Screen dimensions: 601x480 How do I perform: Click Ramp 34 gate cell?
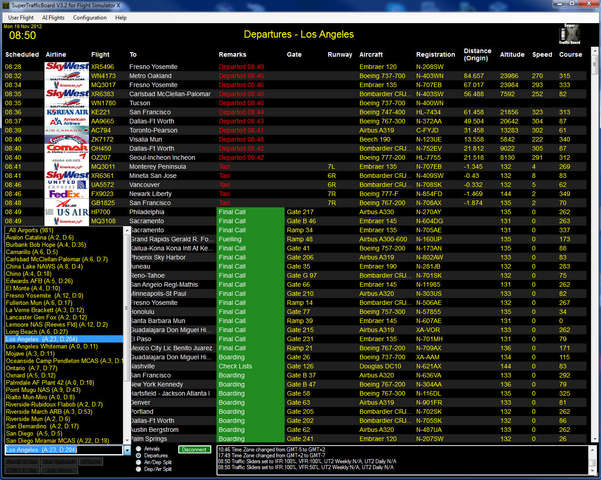point(299,230)
